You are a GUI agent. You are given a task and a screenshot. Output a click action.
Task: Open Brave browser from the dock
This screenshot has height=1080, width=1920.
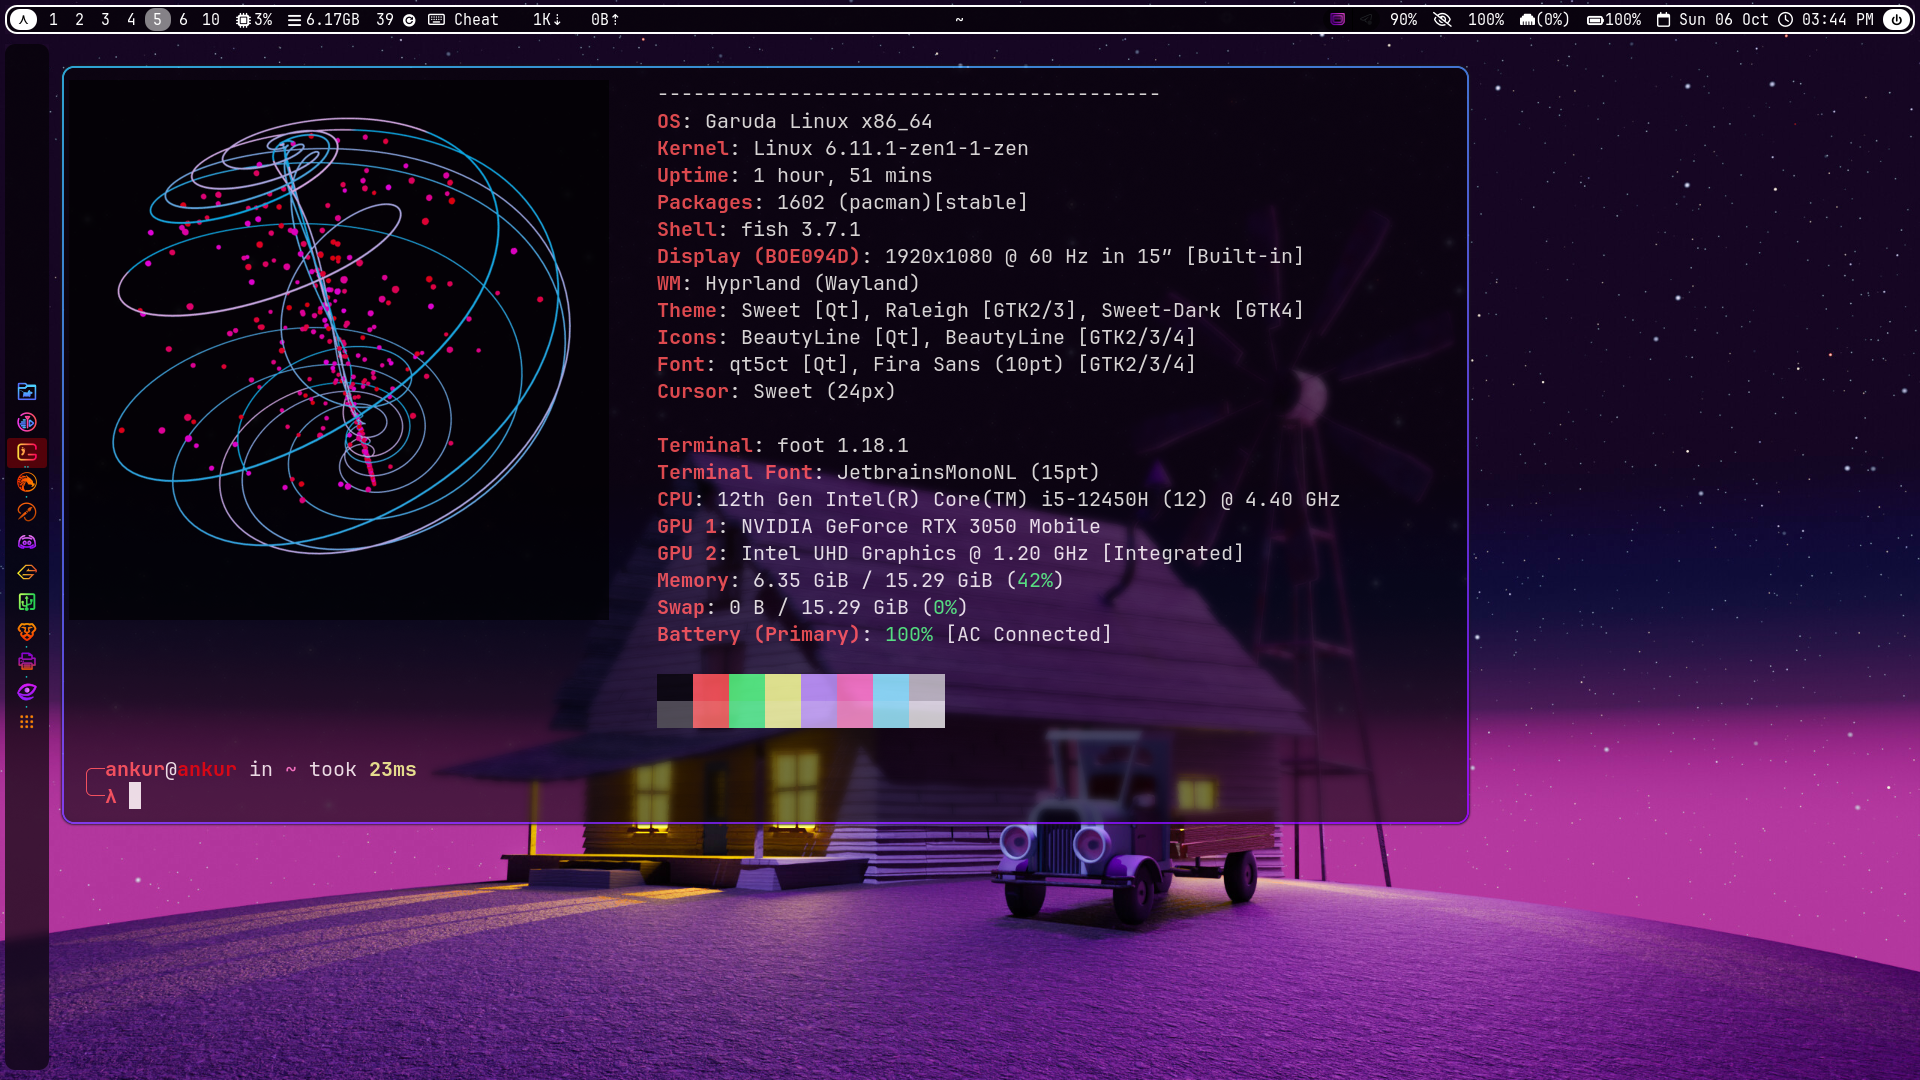tap(27, 632)
